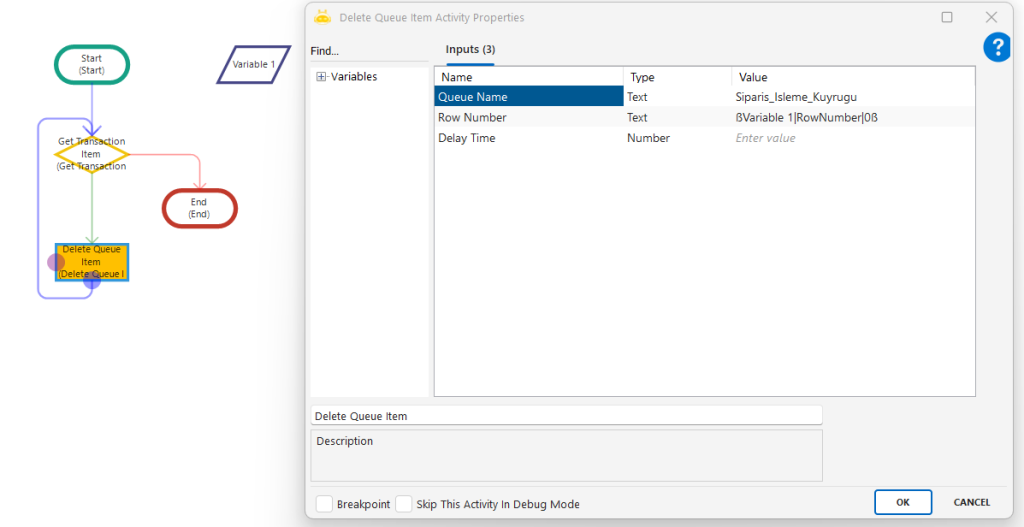Maximize the Activity Properties dialog
The image size is (1024, 527).
coord(947,17)
